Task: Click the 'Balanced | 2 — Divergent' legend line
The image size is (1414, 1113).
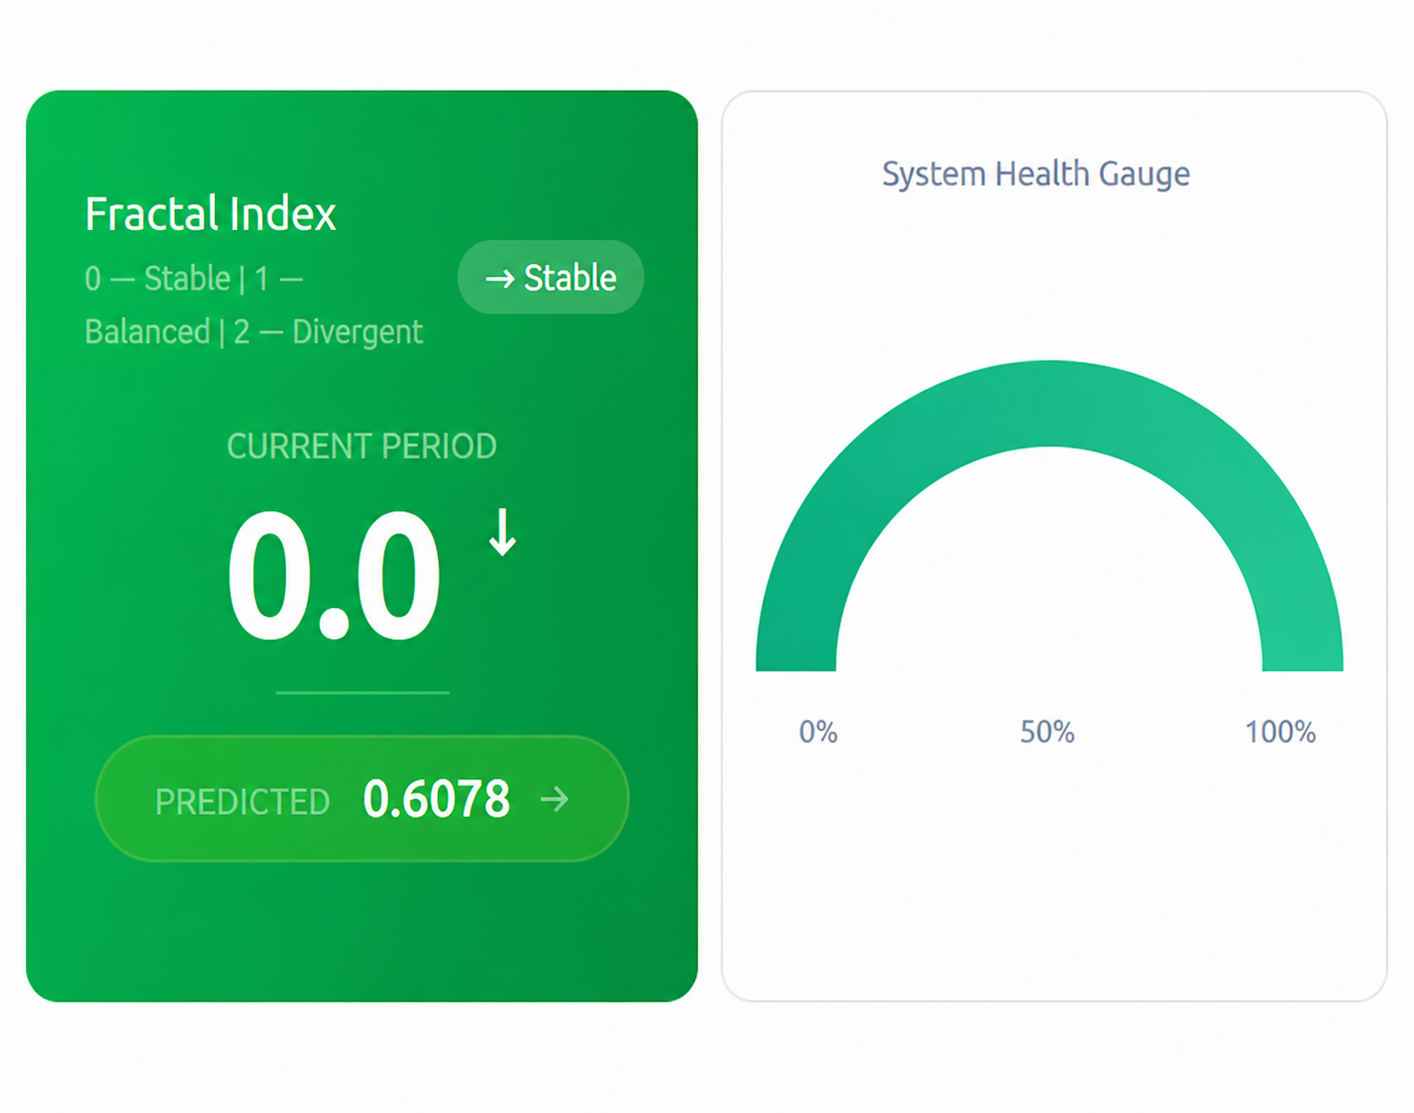Action: click(254, 332)
